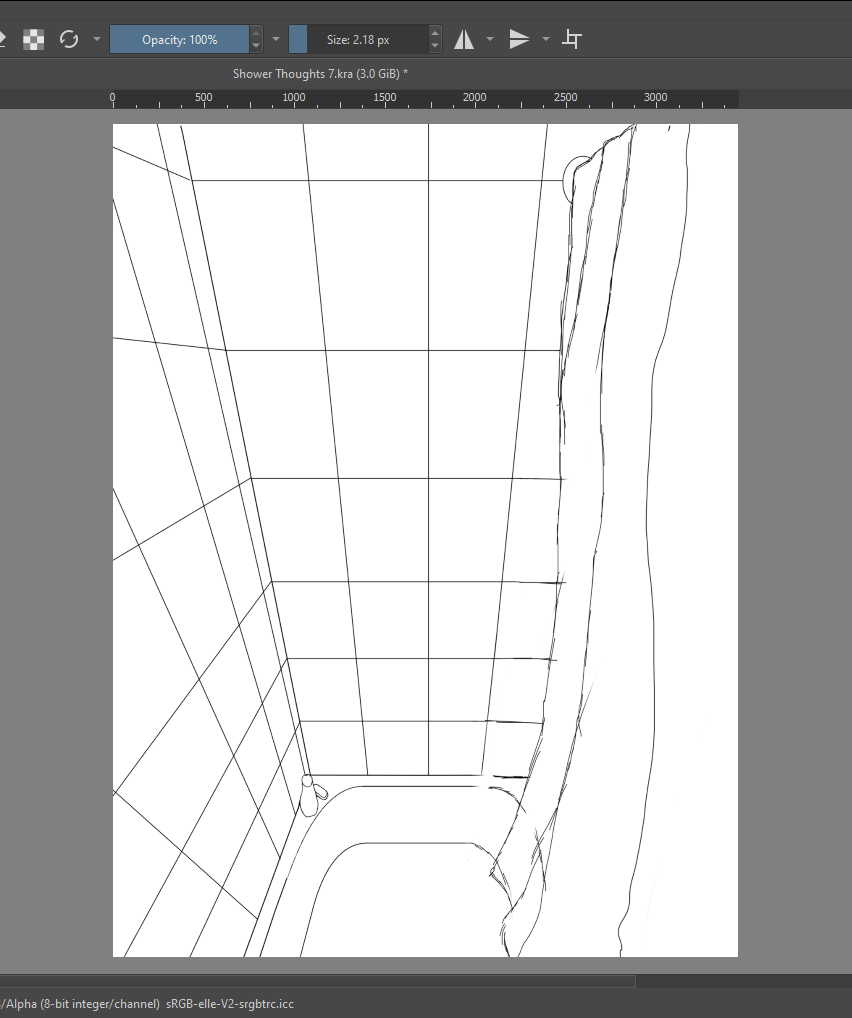Reload the original brush preset
The width and height of the screenshot is (852, 1018).
[x=69, y=40]
